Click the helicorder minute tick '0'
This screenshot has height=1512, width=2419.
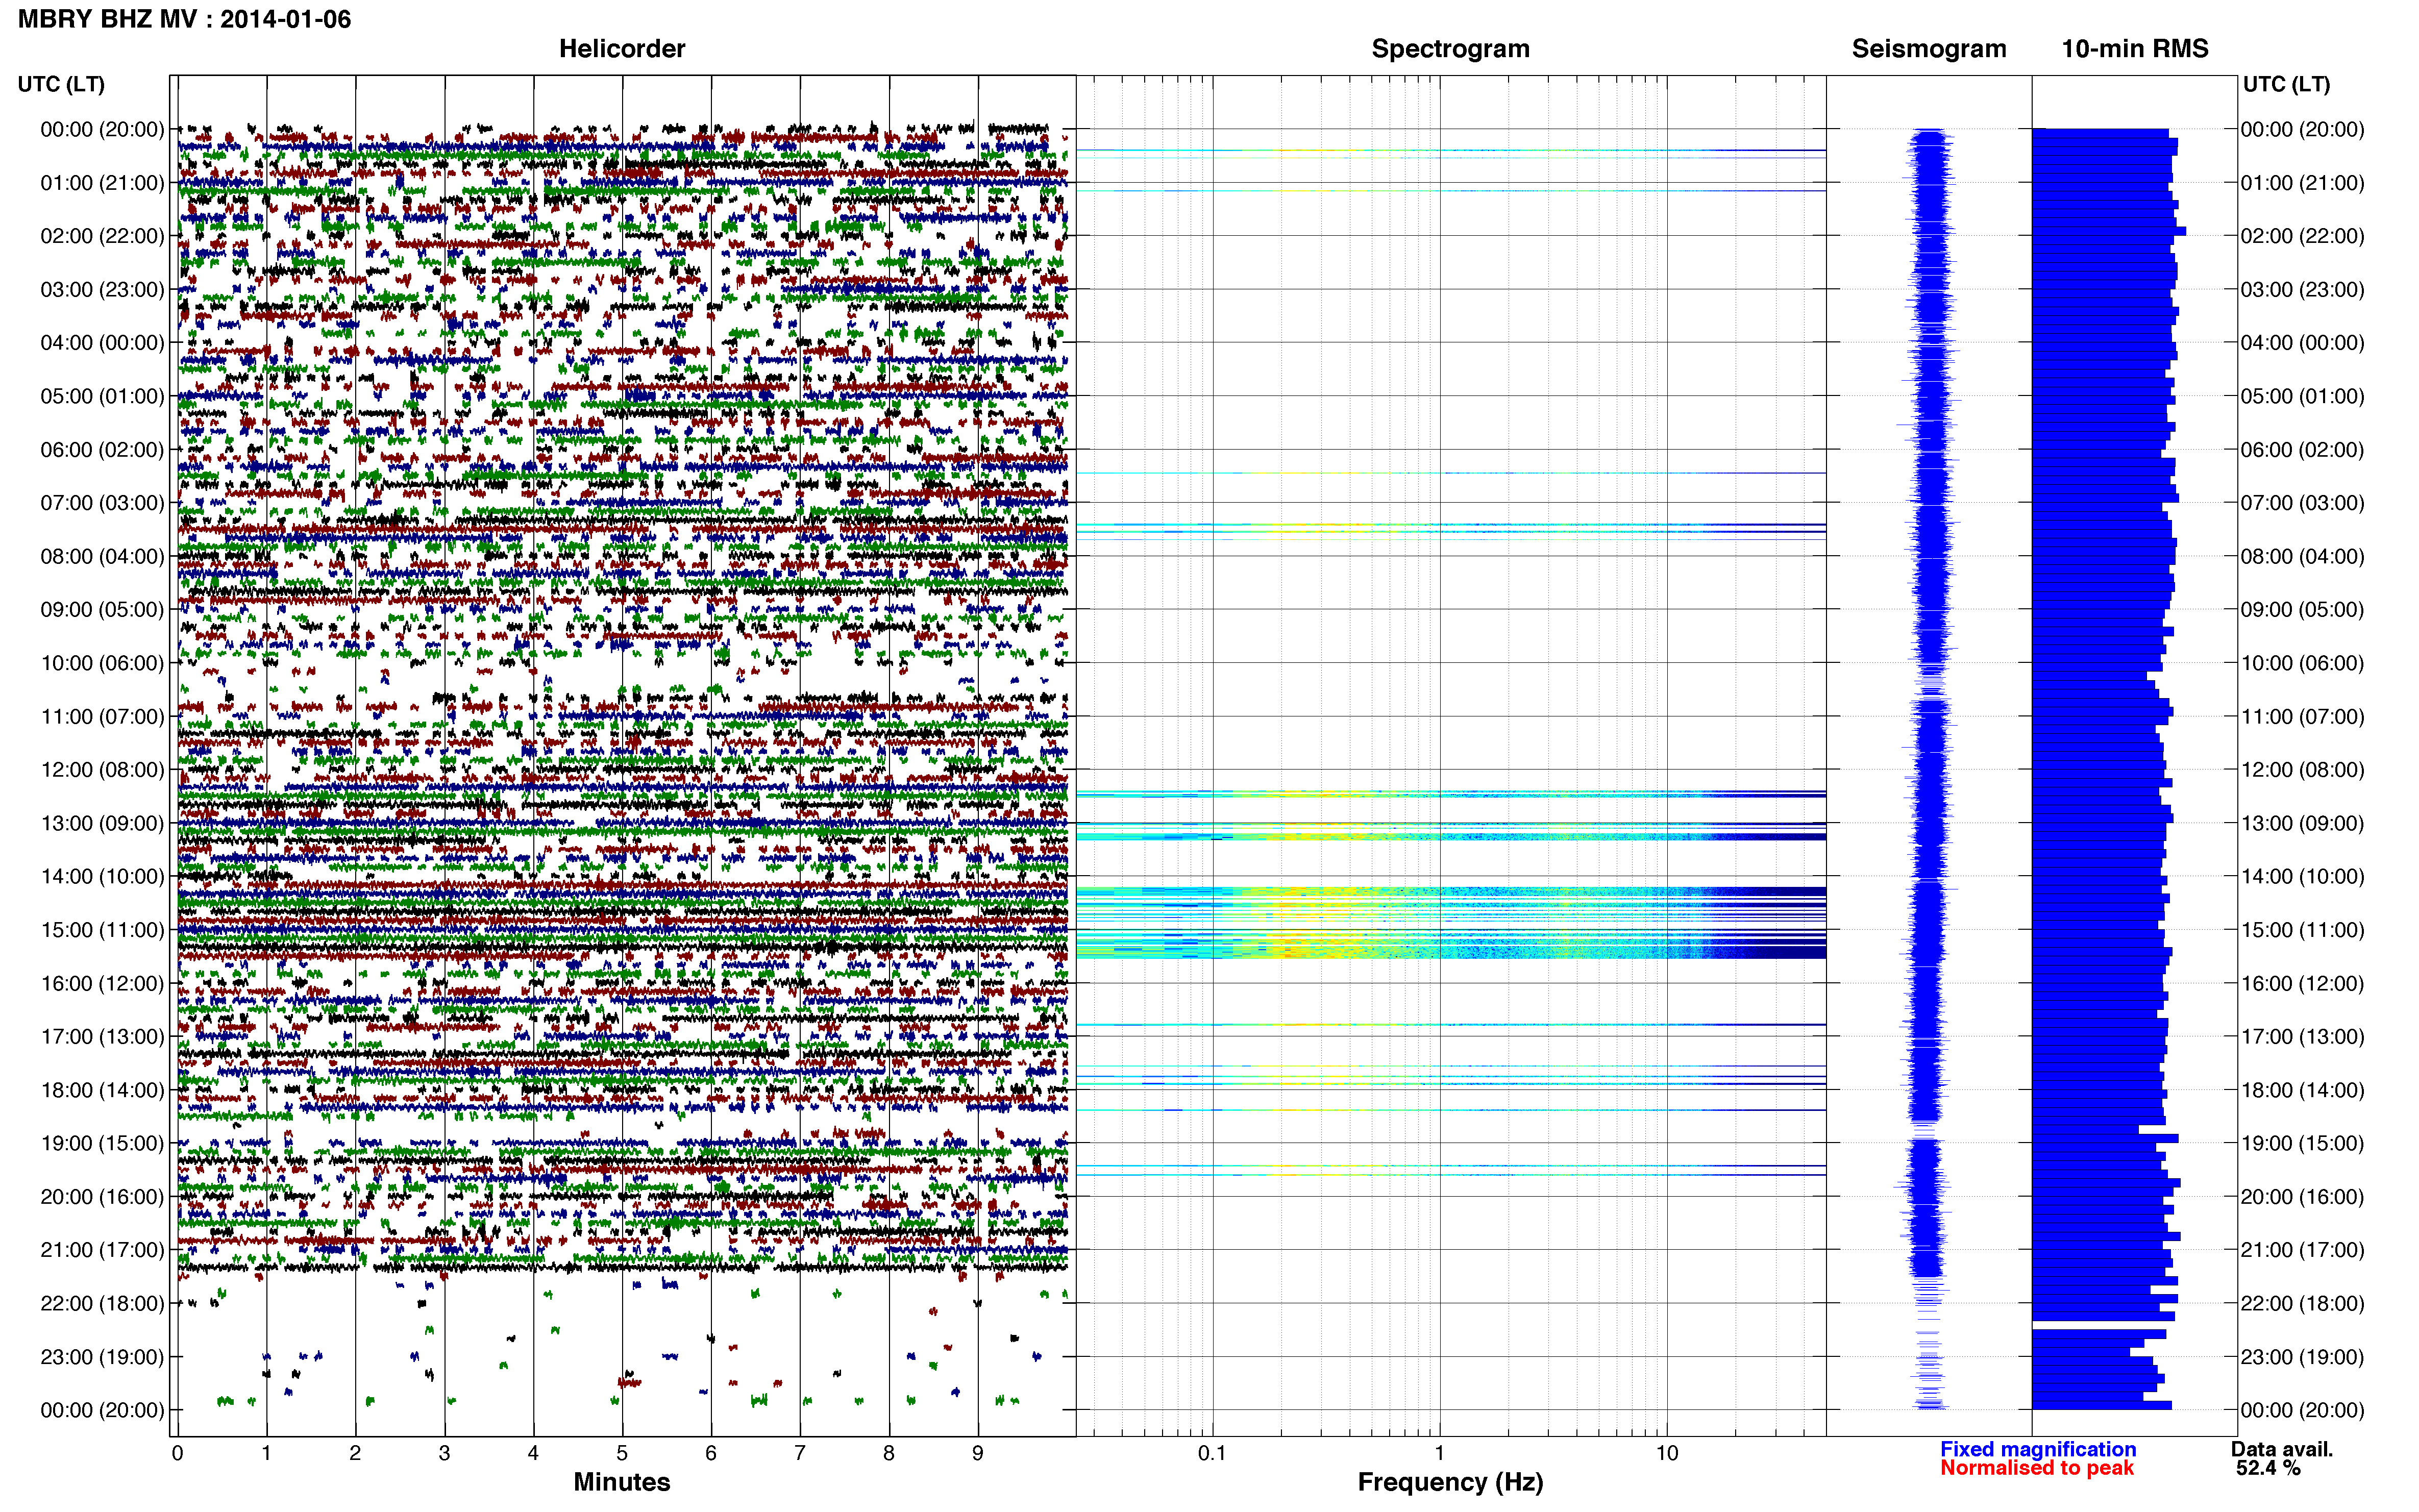pos(177,1453)
